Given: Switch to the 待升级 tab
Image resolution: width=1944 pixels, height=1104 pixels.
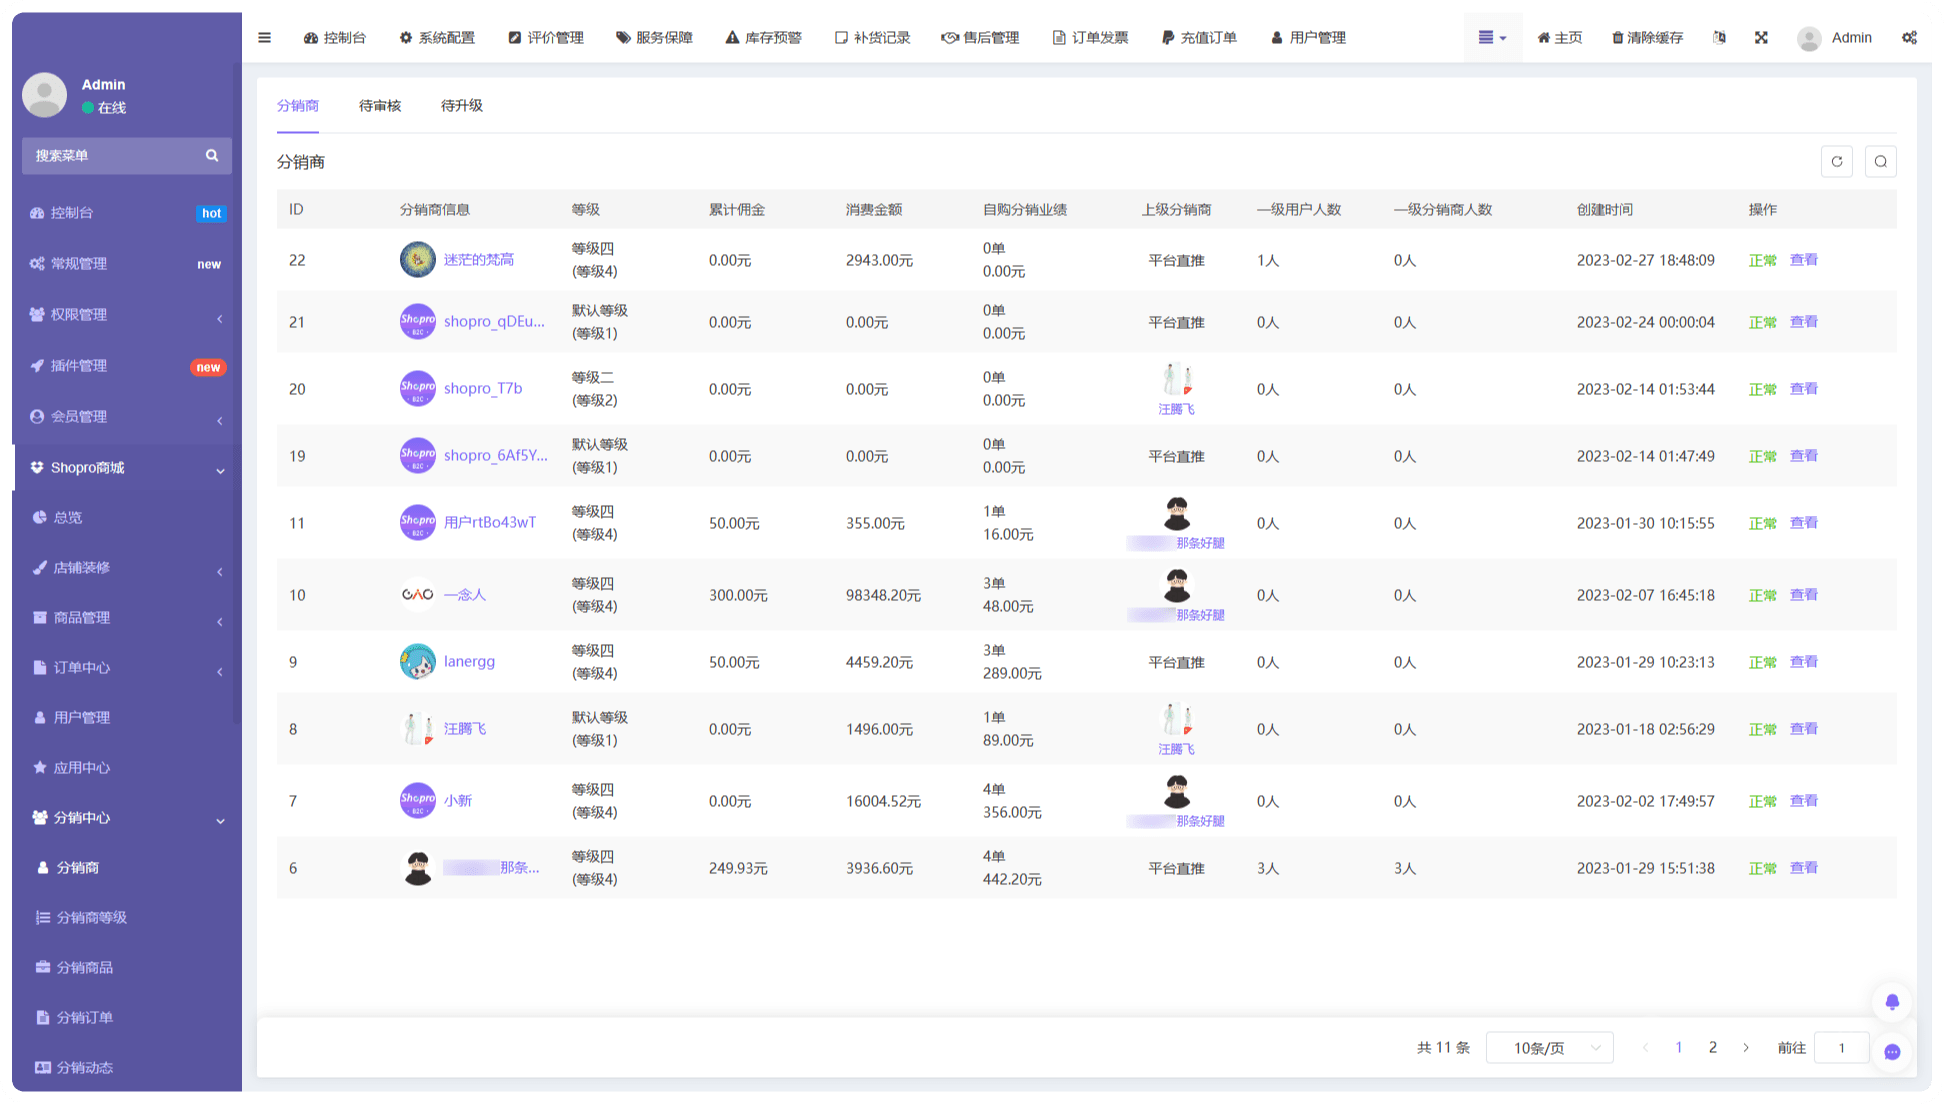Looking at the screenshot, I should (x=462, y=106).
